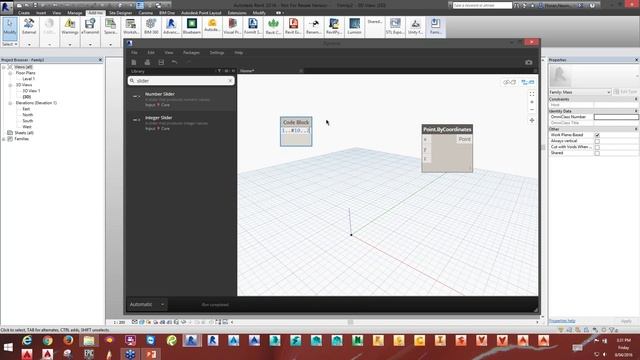
Task: Expand the Families tree node
Action: [x=4, y=139]
